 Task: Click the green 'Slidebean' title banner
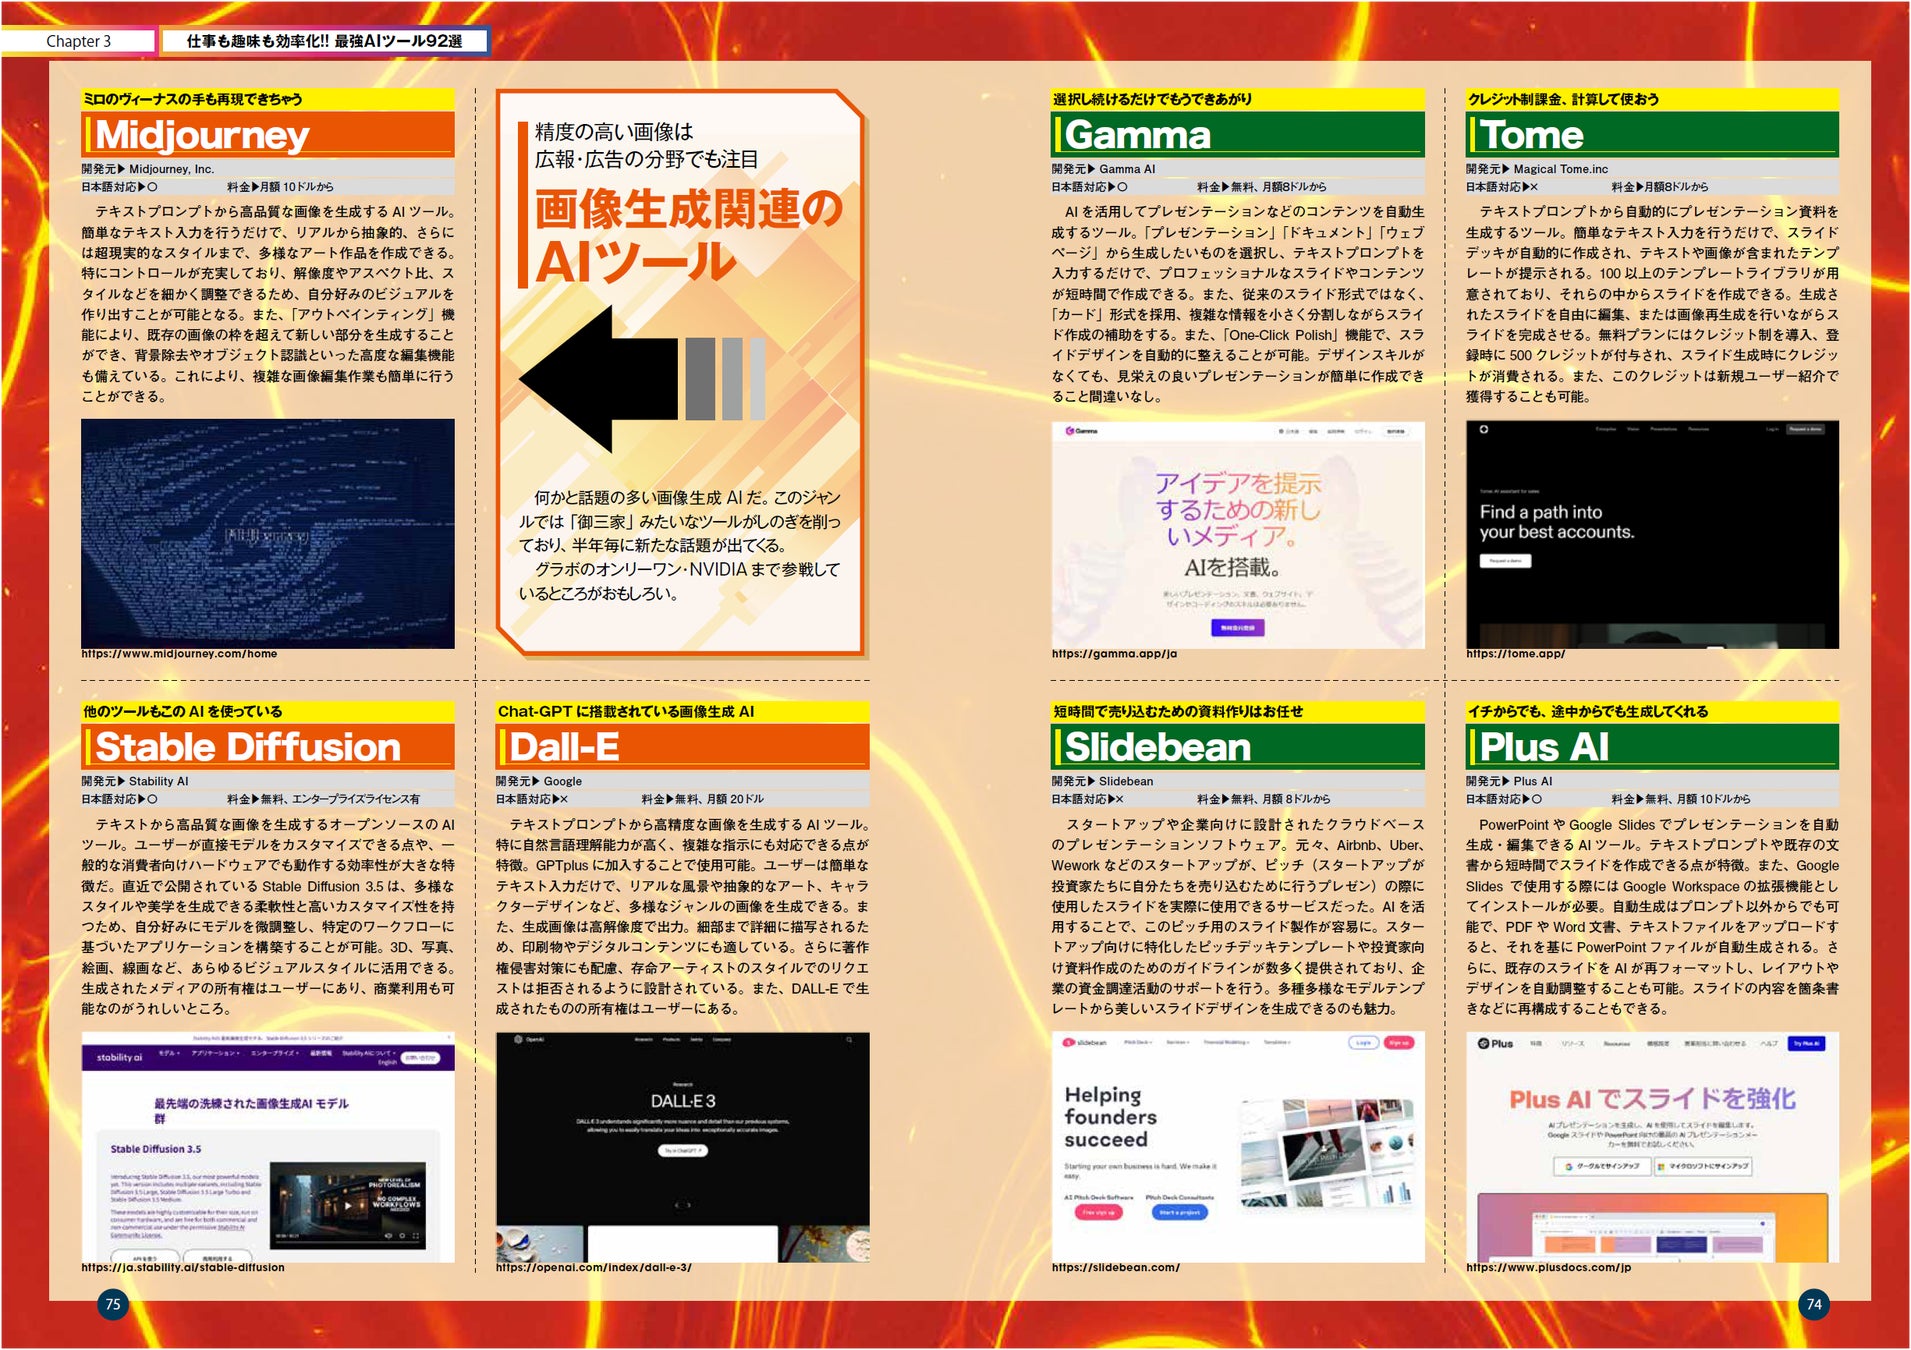1238,747
